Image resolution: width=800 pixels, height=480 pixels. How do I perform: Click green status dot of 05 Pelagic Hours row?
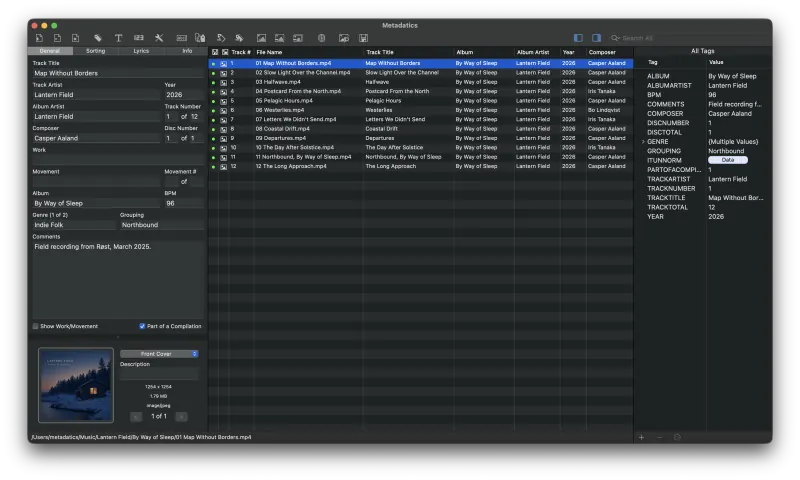tap(213, 101)
